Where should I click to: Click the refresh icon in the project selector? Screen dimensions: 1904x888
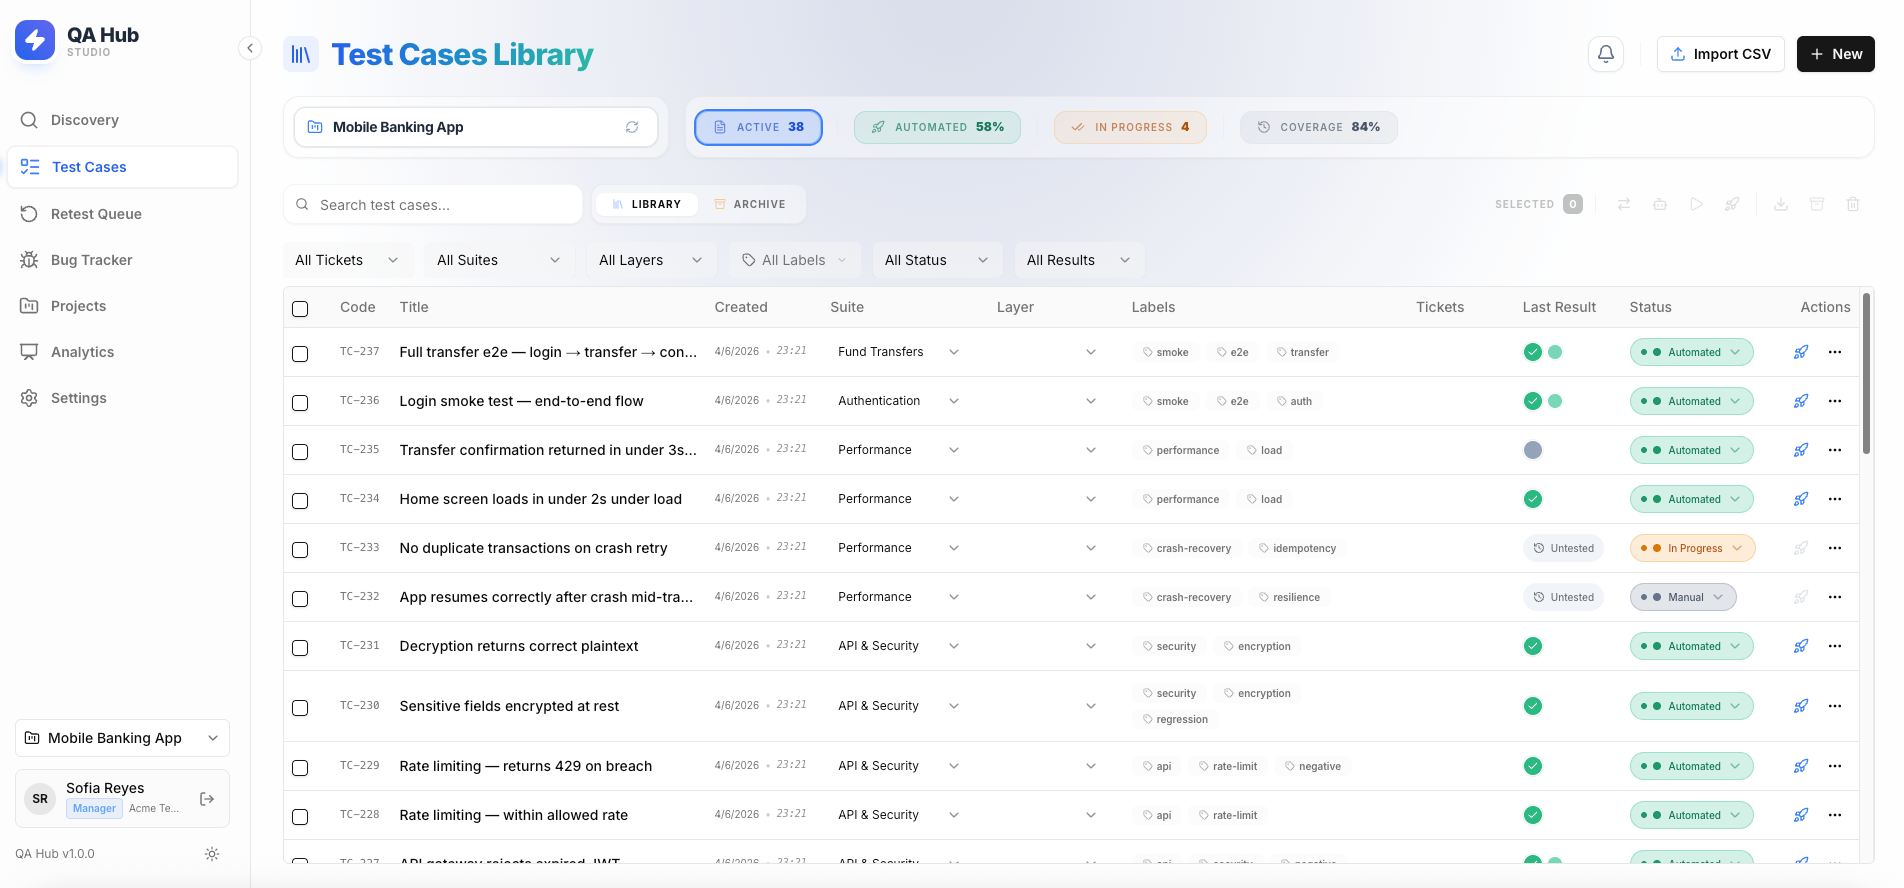[x=632, y=127]
